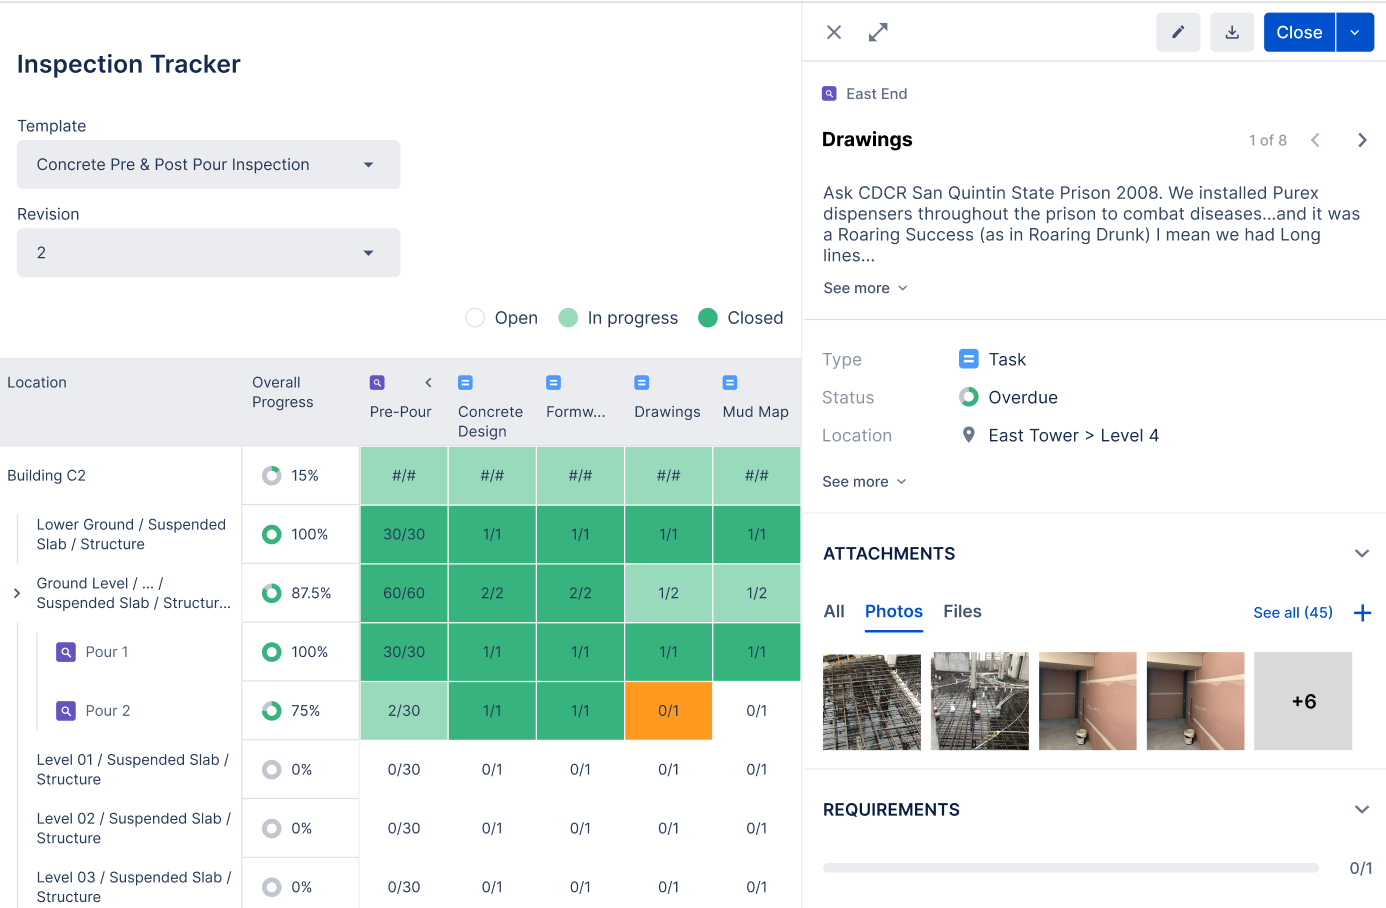
Task: Open the Template dropdown
Action: (208, 165)
